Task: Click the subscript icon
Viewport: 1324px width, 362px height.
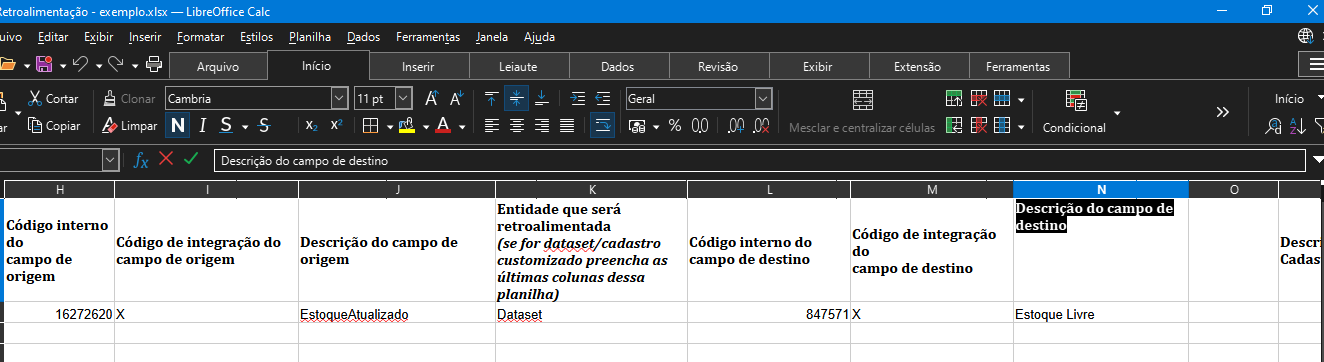Action: [311, 126]
